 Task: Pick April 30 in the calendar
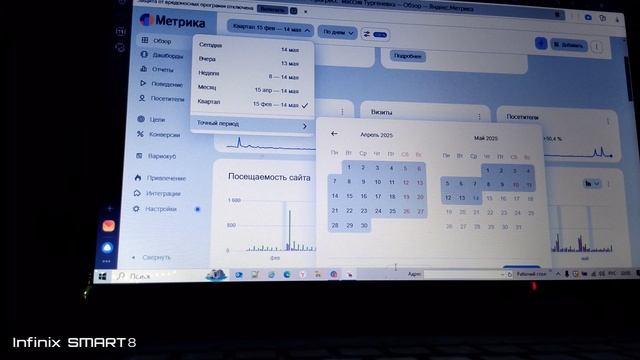click(x=364, y=225)
